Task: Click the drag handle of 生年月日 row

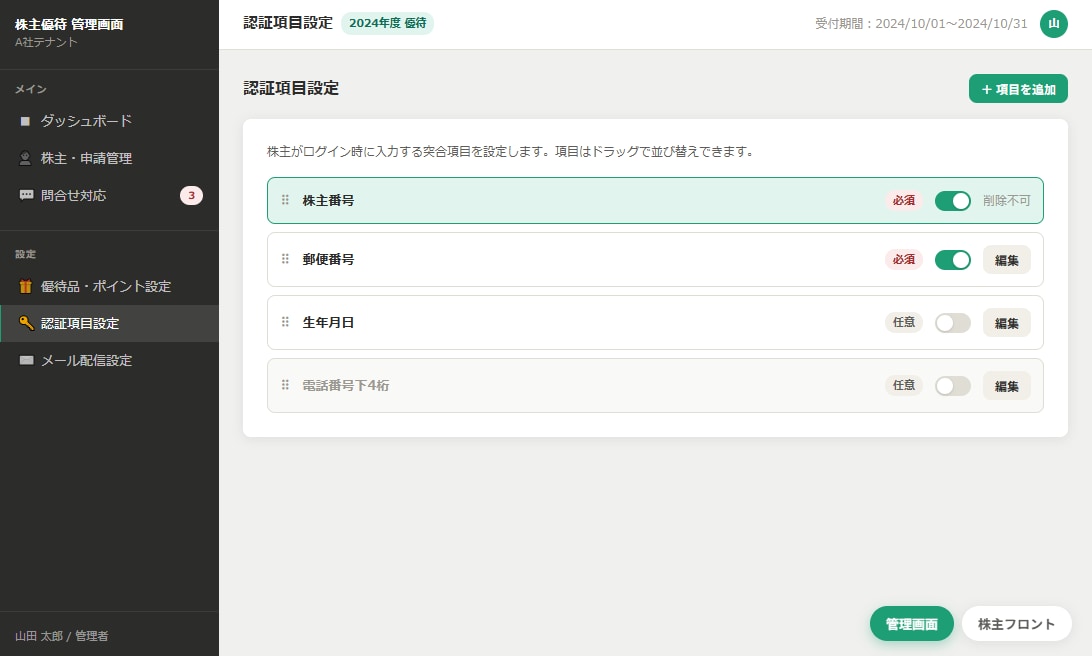Action: [285, 322]
